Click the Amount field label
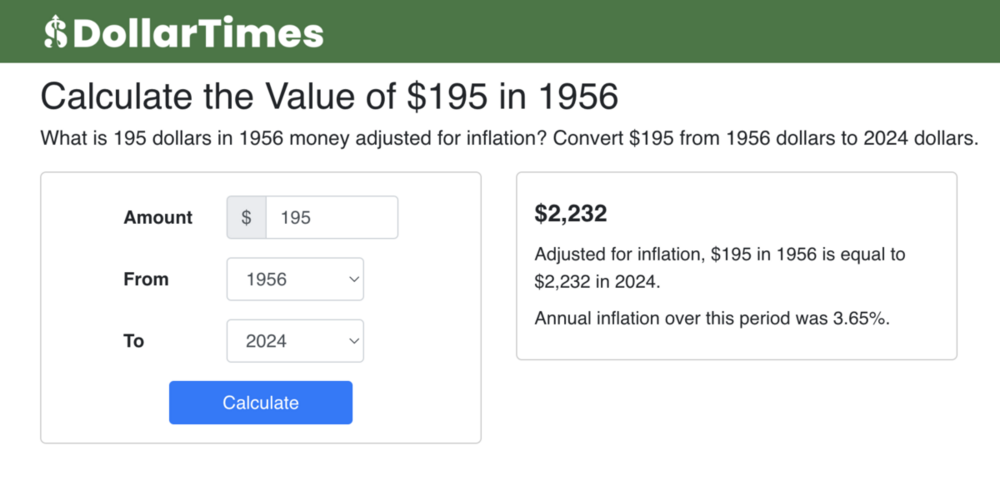 click(x=158, y=218)
